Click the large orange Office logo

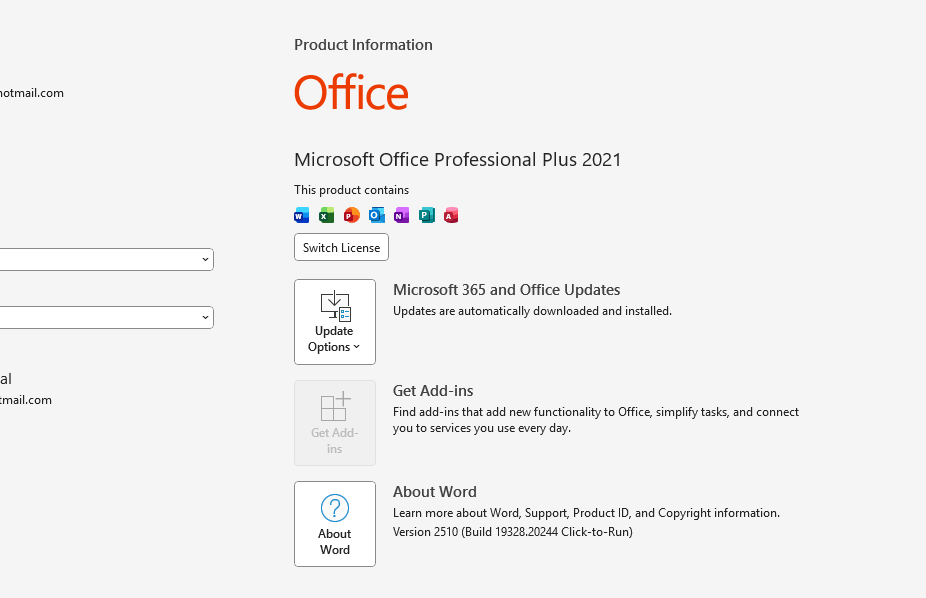pyautogui.click(x=351, y=93)
